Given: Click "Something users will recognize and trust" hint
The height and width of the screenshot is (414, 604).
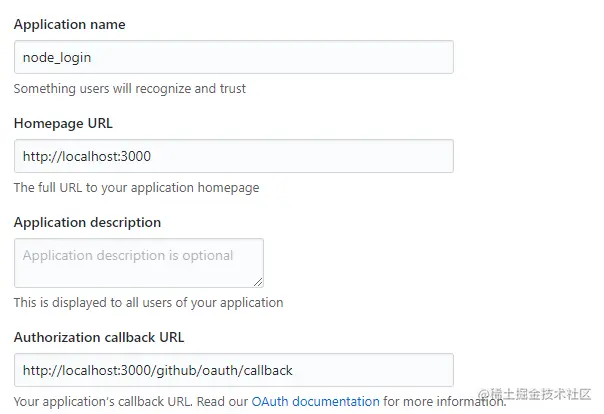Looking at the screenshot, I should tap(130, 88).
